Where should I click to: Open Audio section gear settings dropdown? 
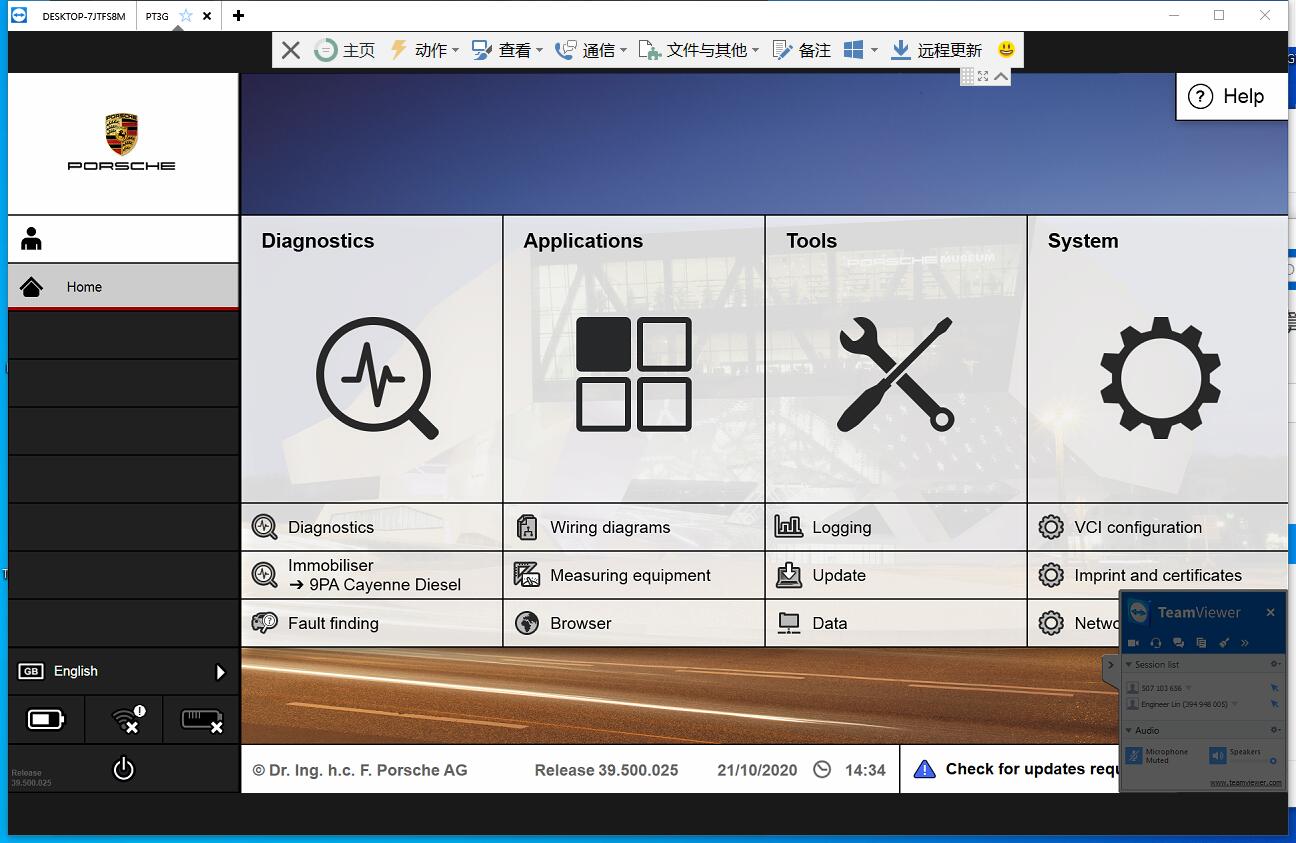click(1275, 731)
